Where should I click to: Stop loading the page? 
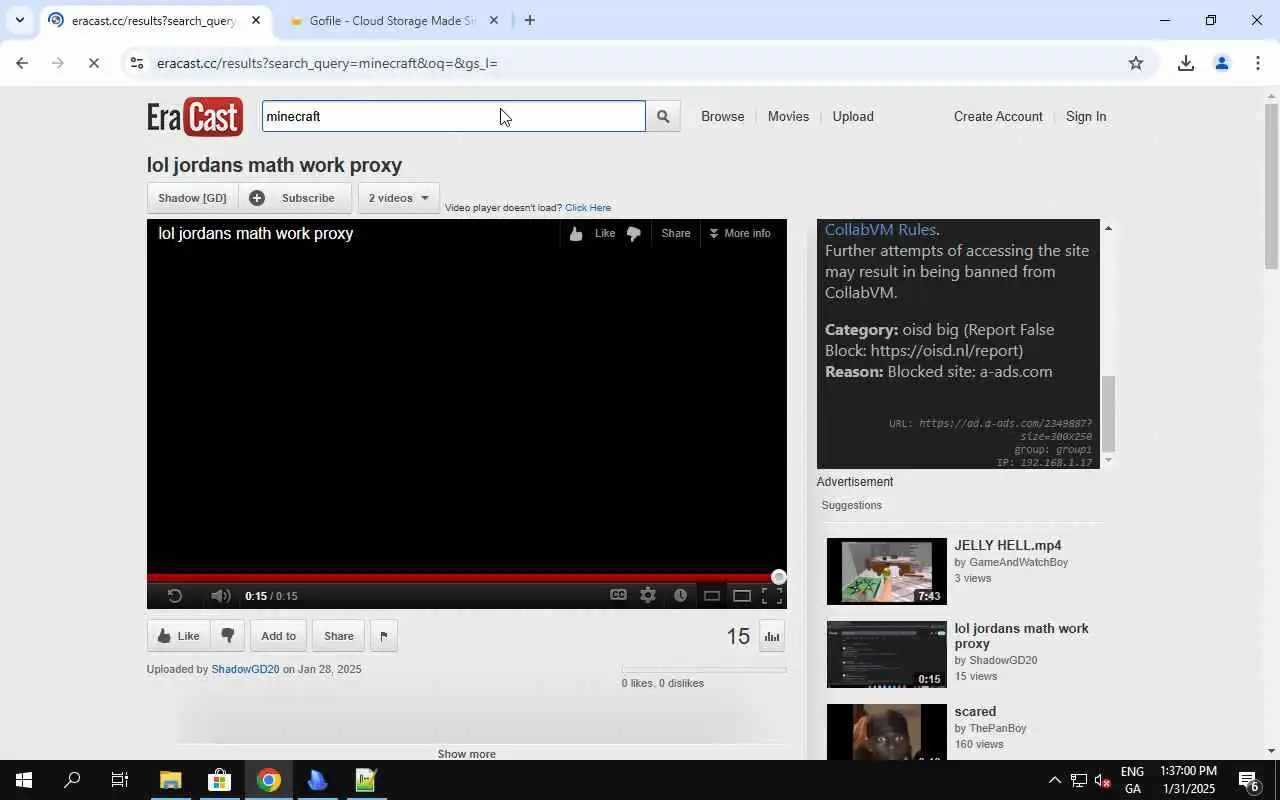point(93,63)
